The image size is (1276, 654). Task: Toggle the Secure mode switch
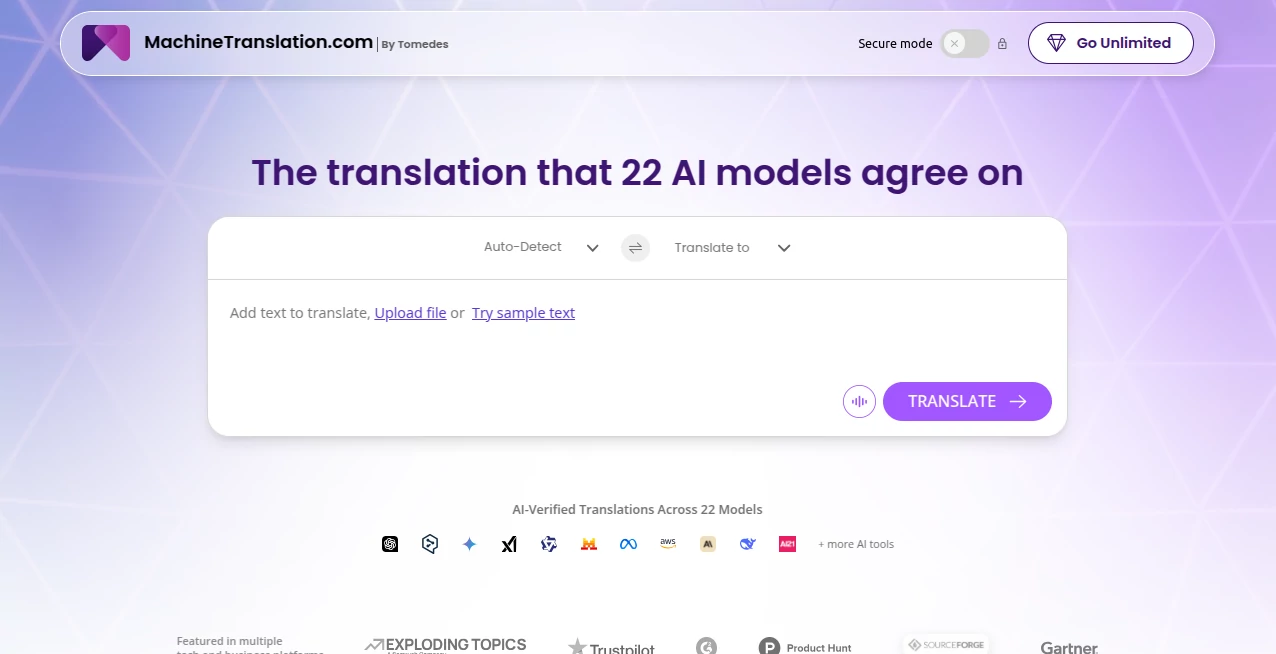(x=965, y=44)
